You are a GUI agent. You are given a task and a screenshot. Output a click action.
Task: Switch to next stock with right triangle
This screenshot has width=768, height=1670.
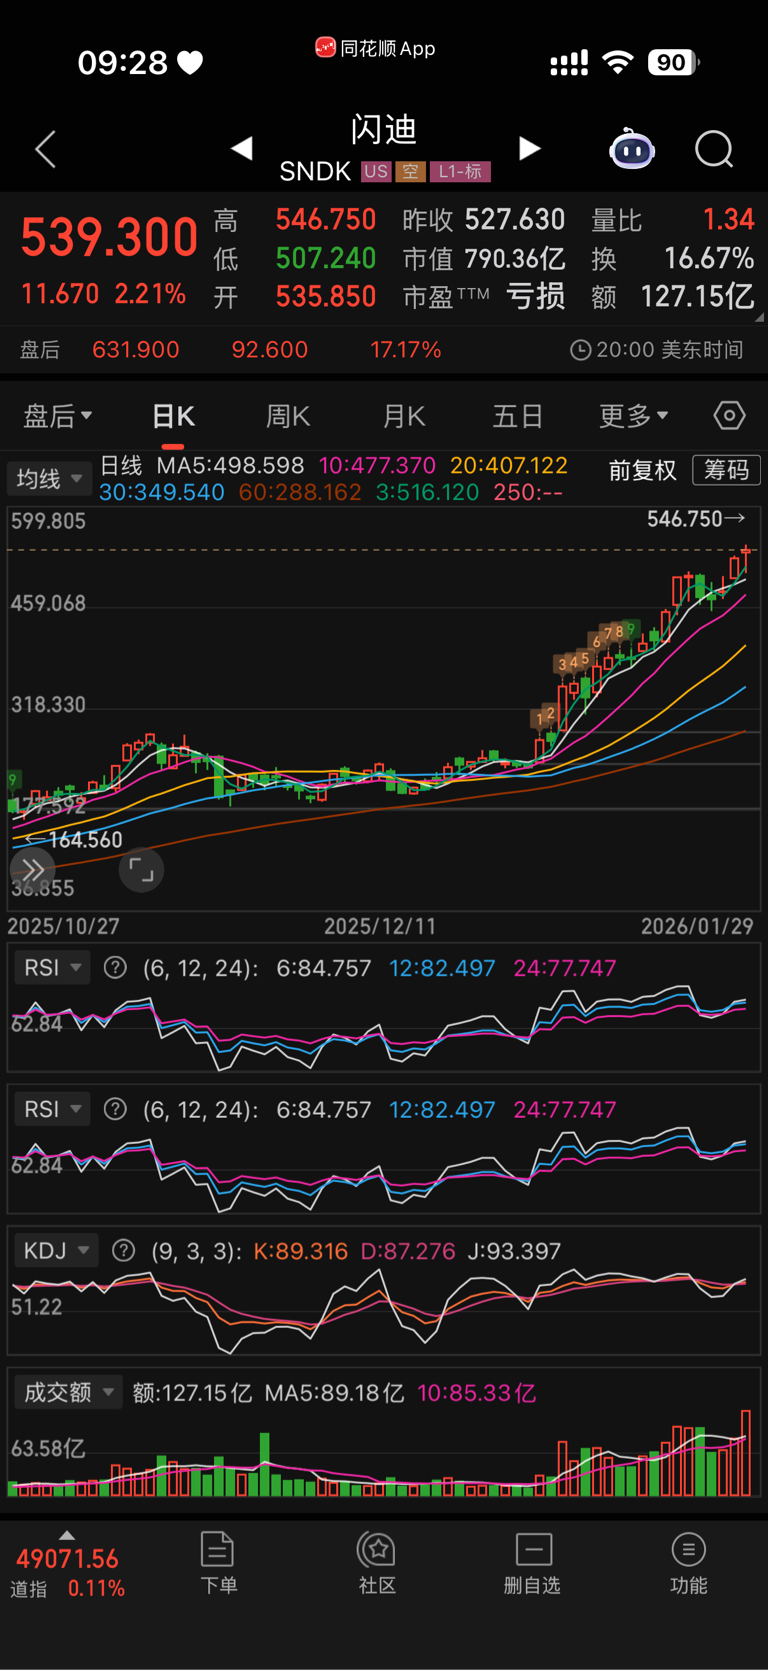(x=530, y=149)
